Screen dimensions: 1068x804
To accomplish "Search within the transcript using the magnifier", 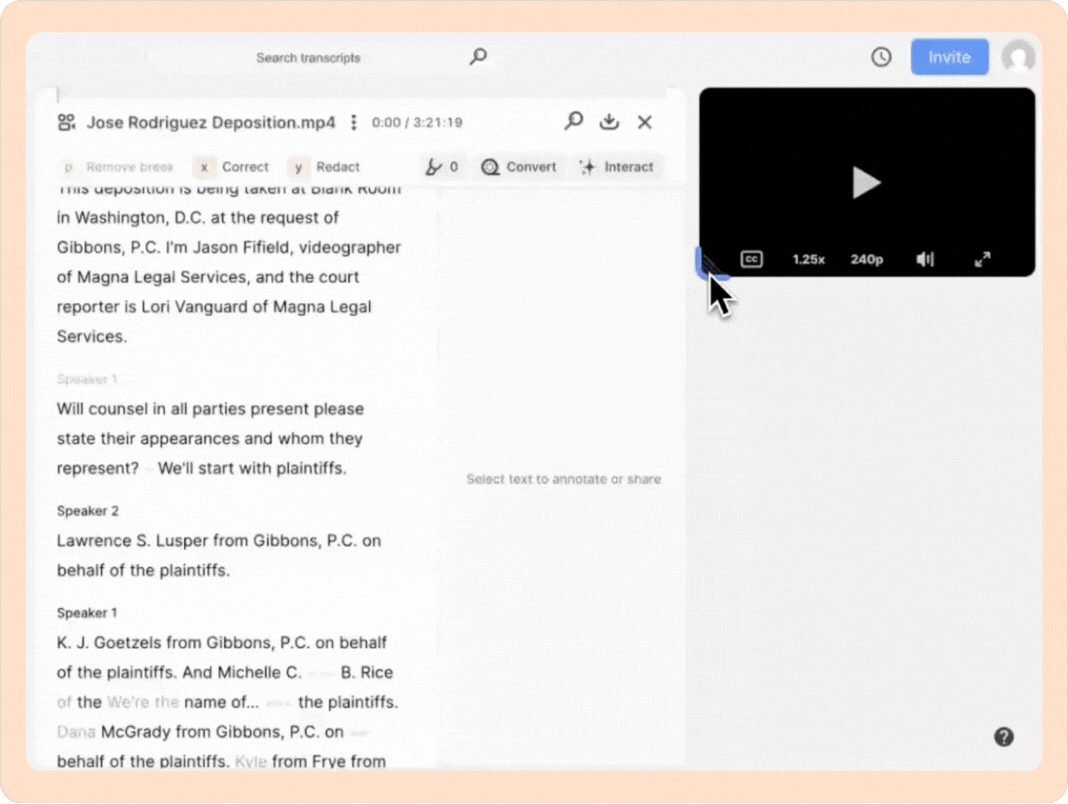I will (x=574, y=122).
